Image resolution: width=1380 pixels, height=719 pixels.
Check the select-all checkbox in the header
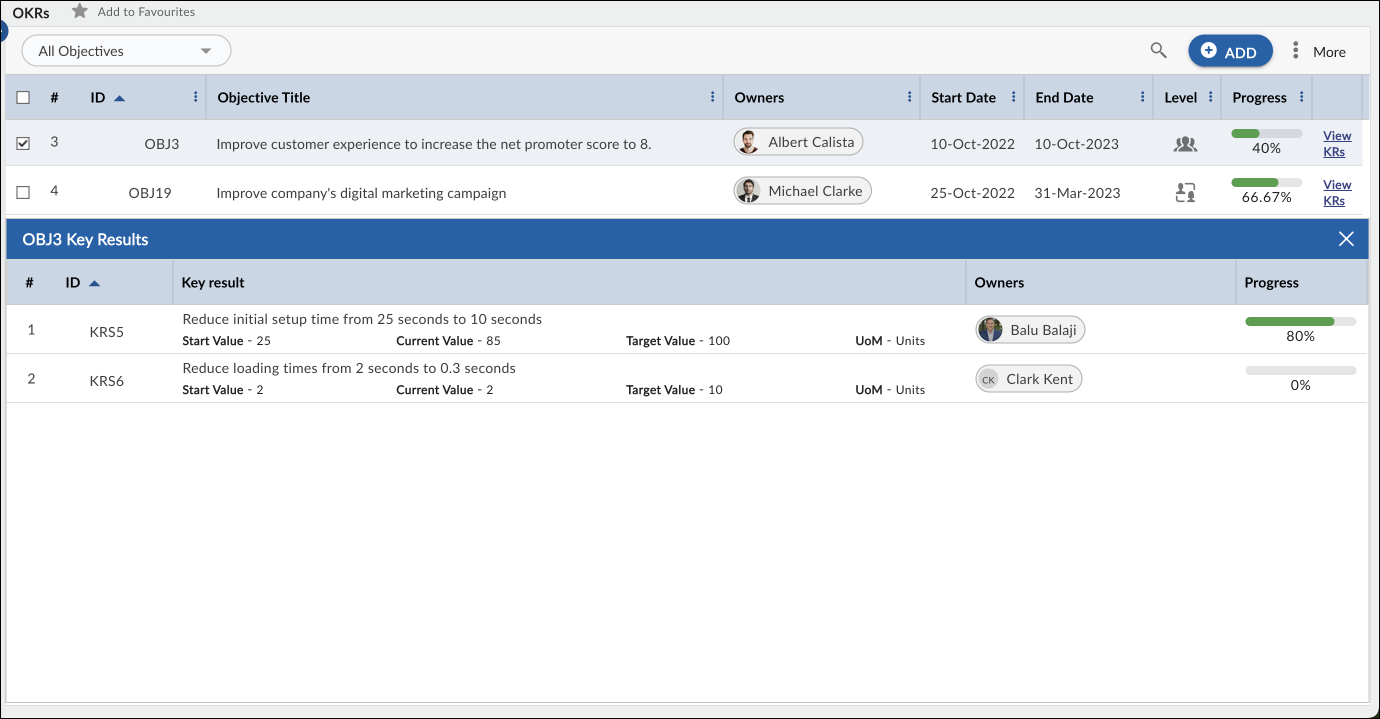point(23,97)
